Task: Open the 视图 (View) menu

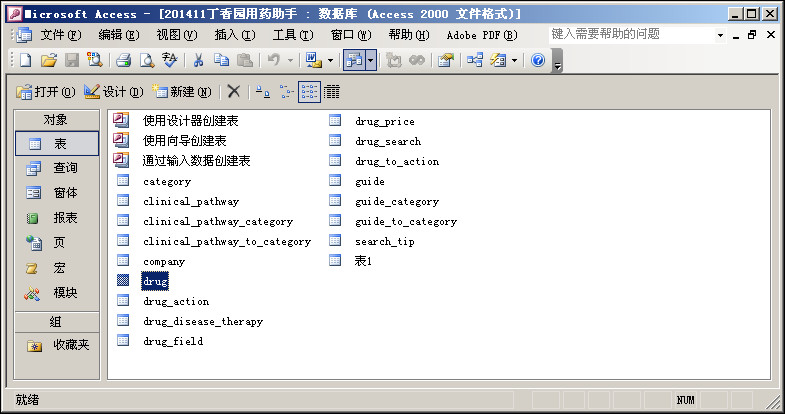Action: click(177, 35)
